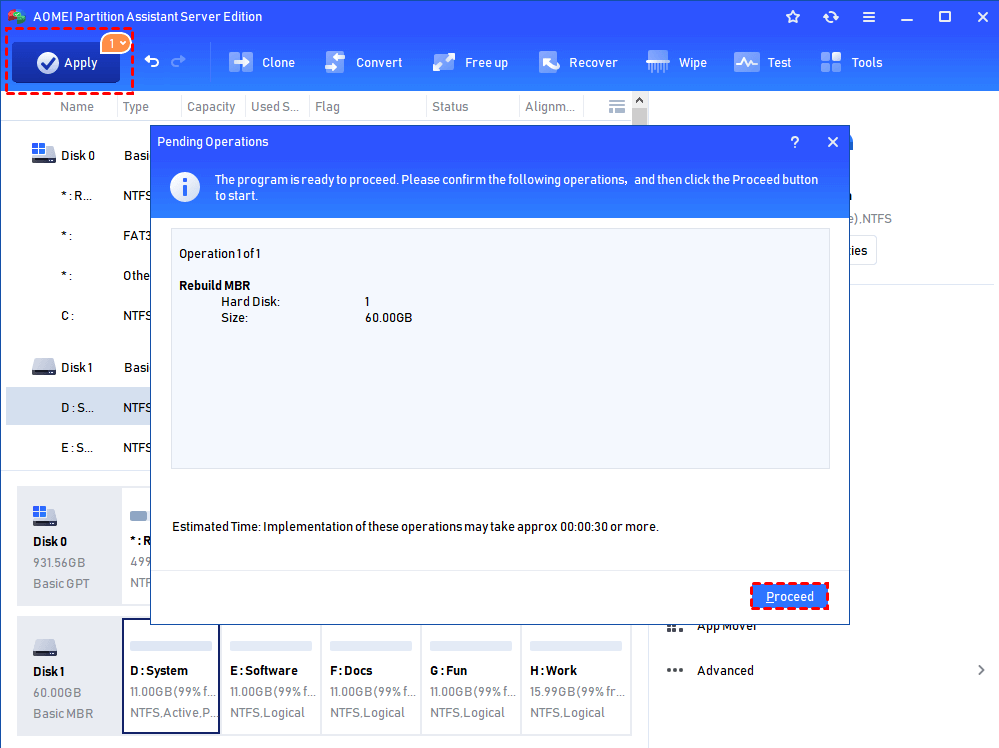The image size is (999, 748).
Task: Select F: Docs partition block
Action: [371, 677]
